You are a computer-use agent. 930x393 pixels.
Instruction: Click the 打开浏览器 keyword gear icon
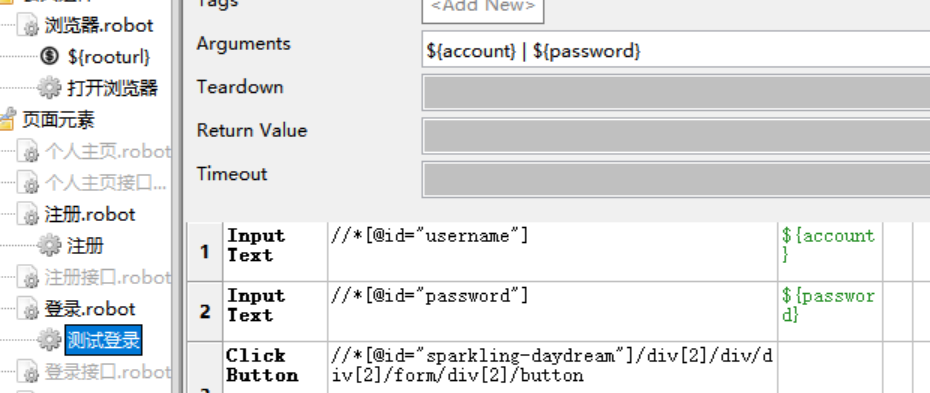[49, 88]
